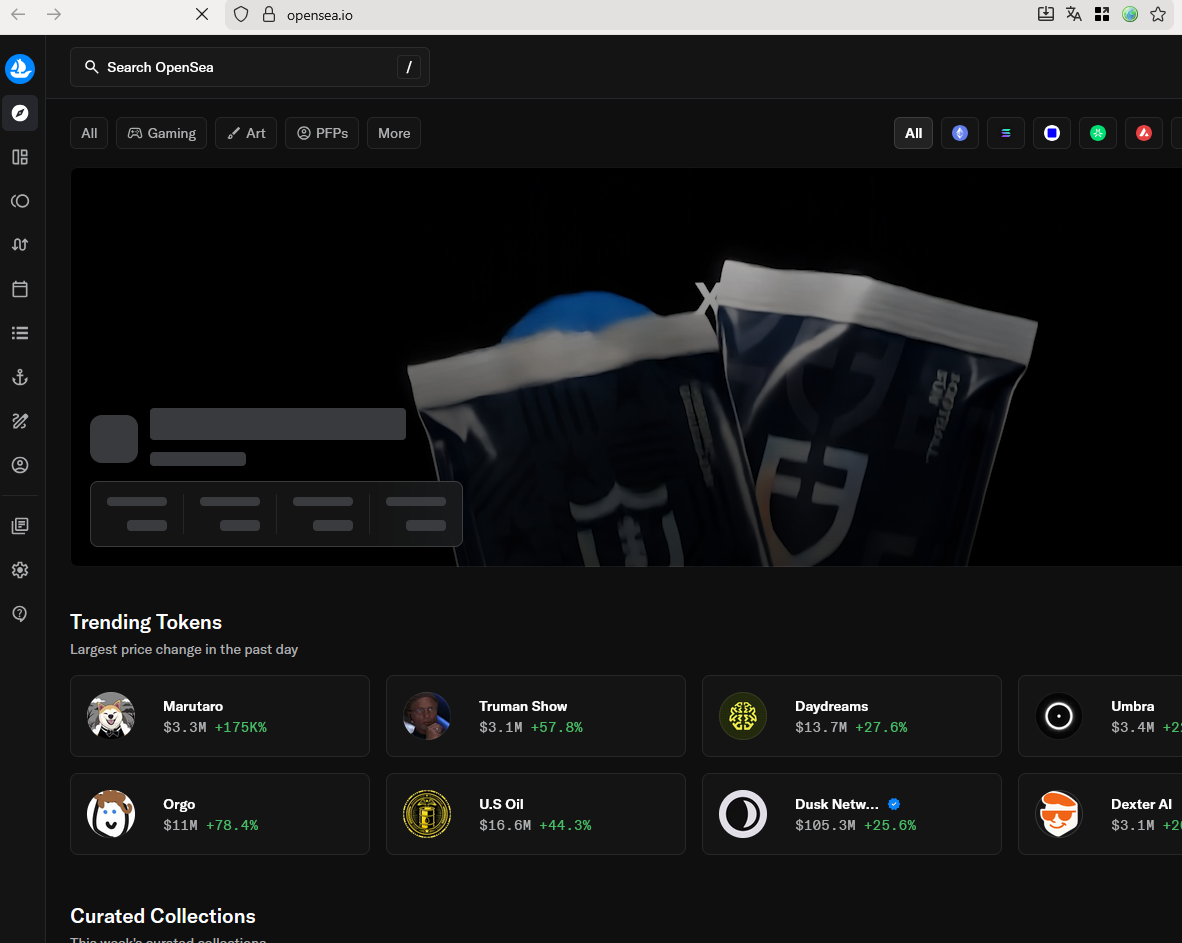Select the PFPs category tab
This screenshot has height=943, width=1182.
click(x=322, y=133)
